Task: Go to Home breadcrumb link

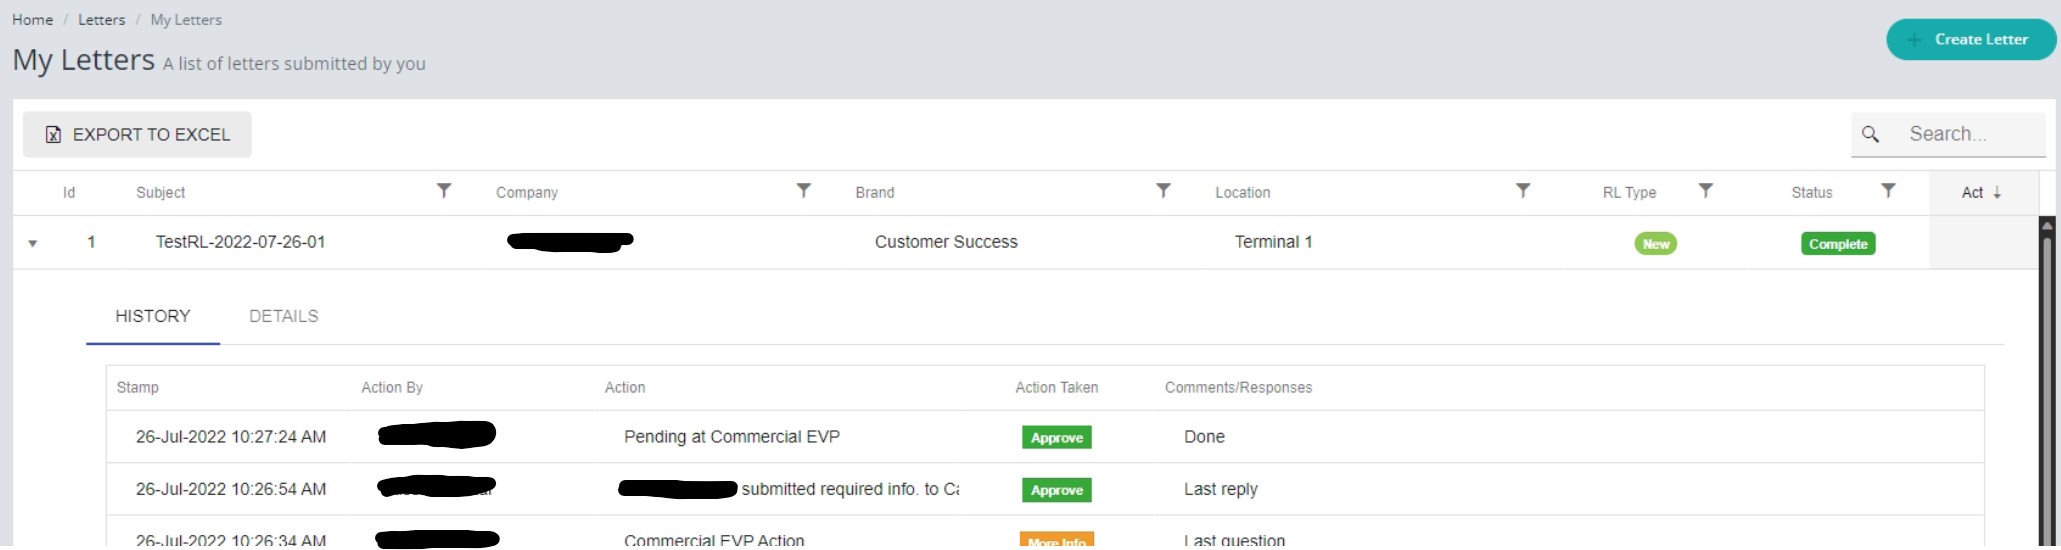Action: tap(32, 20)
